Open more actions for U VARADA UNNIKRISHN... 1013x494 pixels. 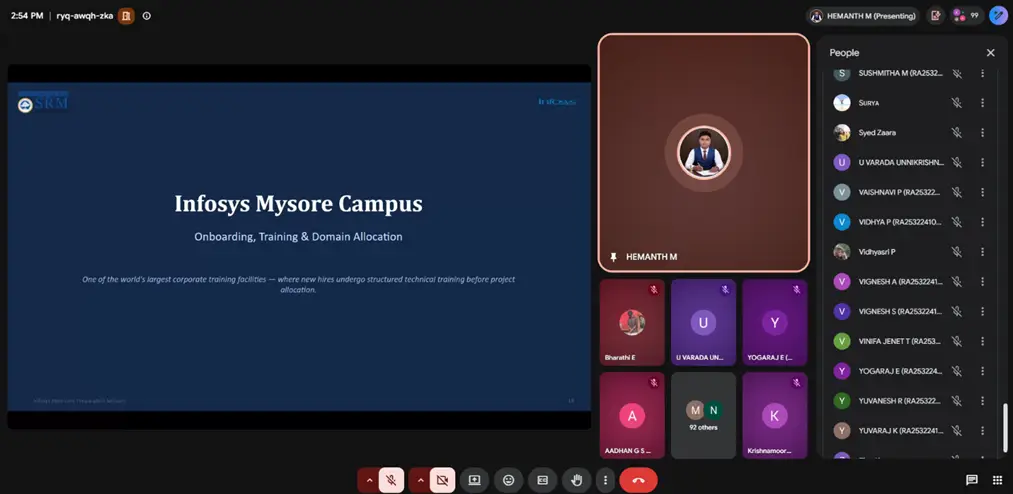(983, 163)
